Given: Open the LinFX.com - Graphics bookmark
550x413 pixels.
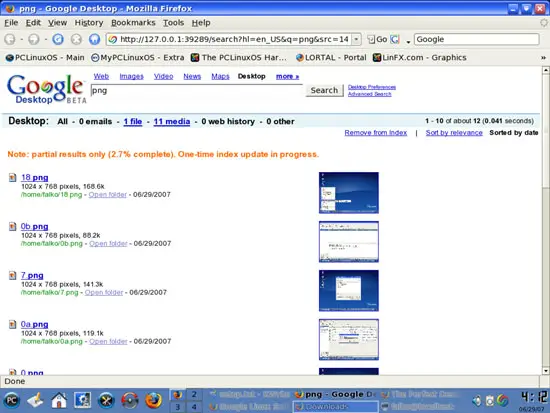Looking at the screenshot, I should pyautogui.click(x=420, y=58).
